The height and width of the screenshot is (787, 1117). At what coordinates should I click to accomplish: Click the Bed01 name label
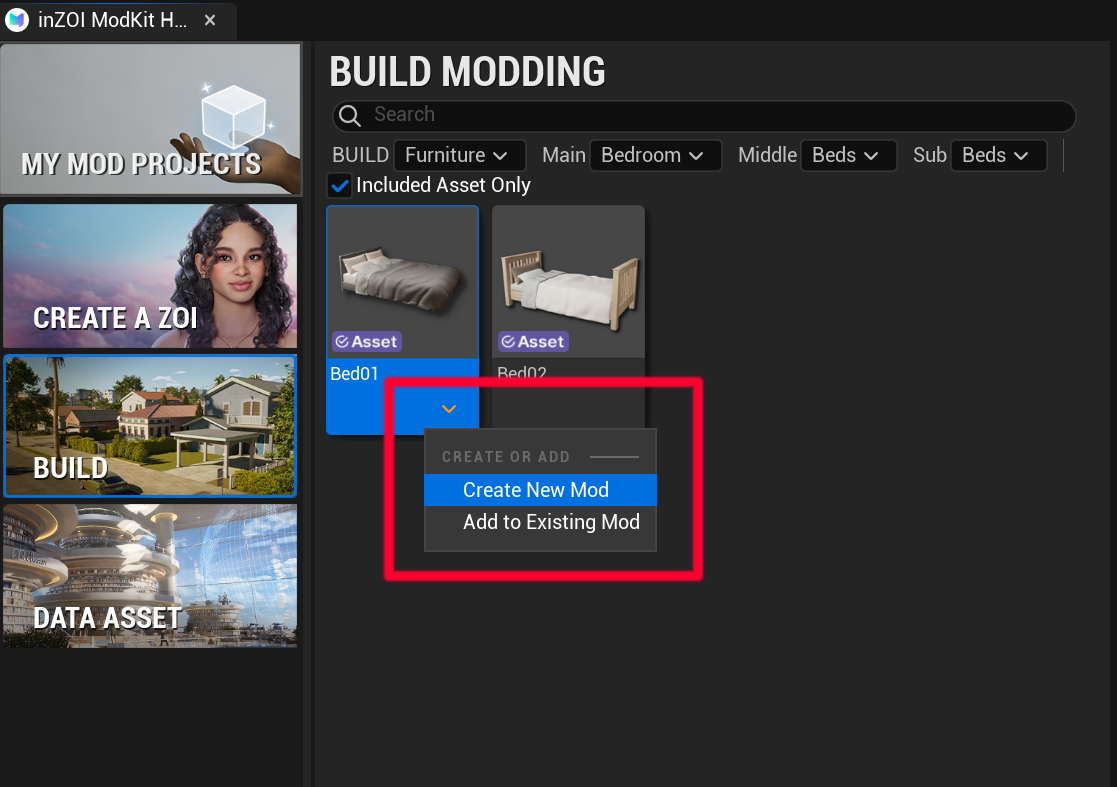[354, 374]
